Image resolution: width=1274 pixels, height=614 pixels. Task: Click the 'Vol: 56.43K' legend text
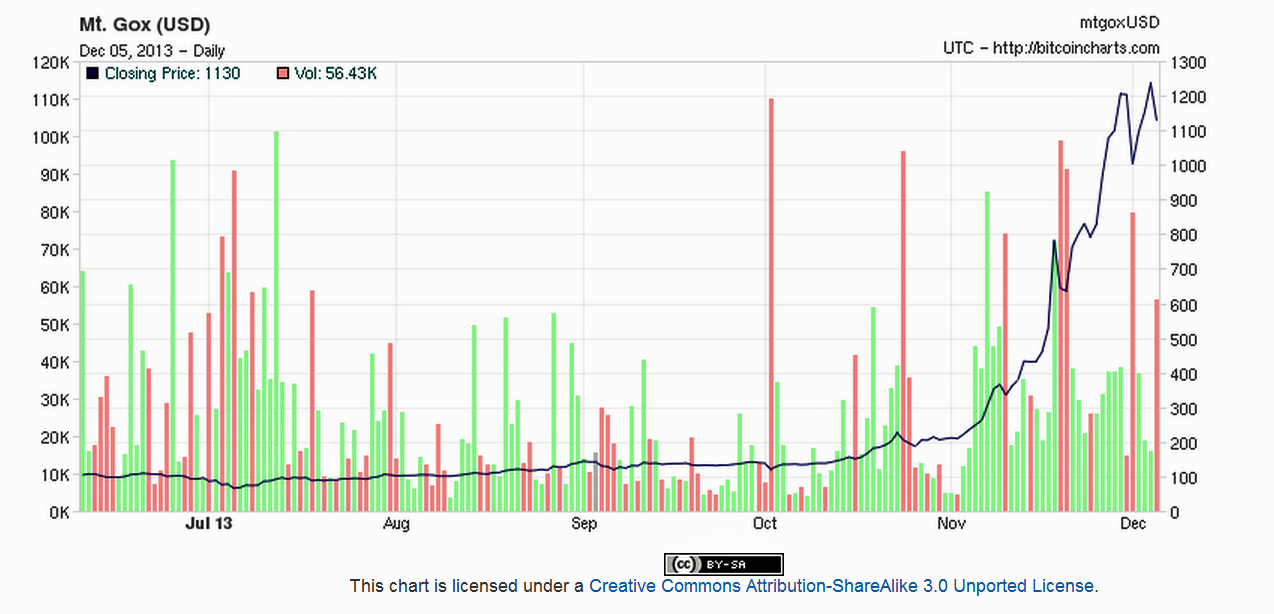[335, 73]
